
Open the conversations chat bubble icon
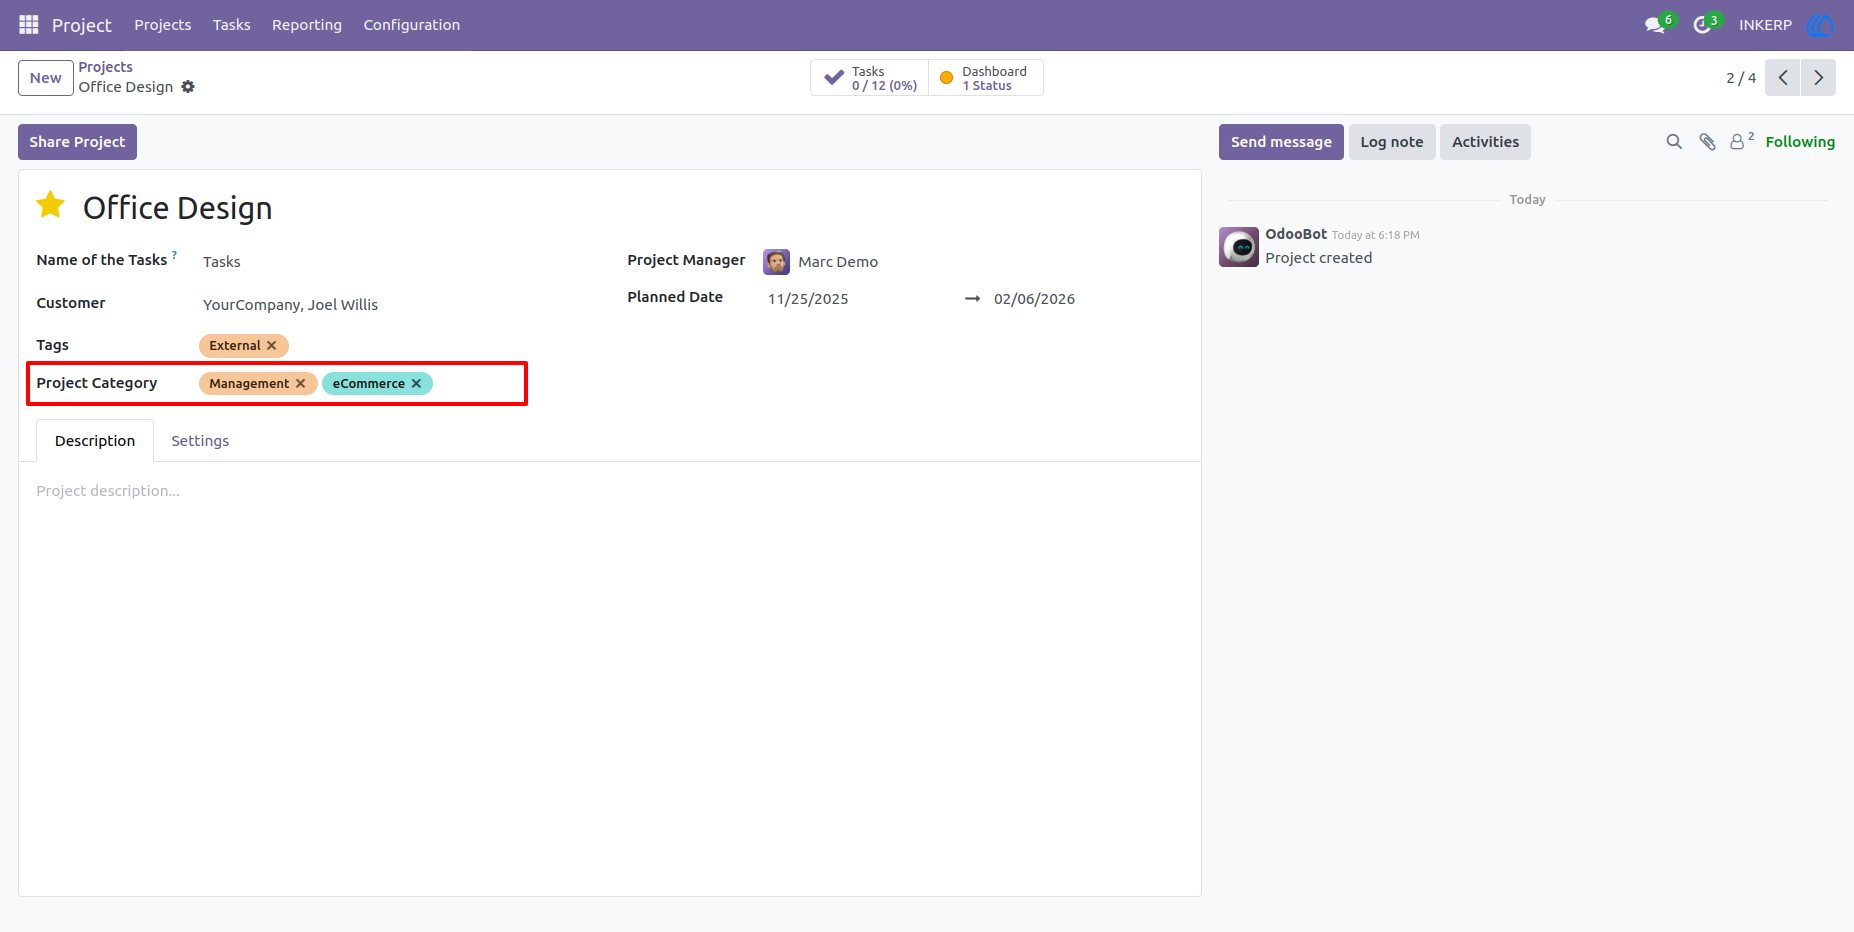pyautogui.click(x=1655, y=25)
